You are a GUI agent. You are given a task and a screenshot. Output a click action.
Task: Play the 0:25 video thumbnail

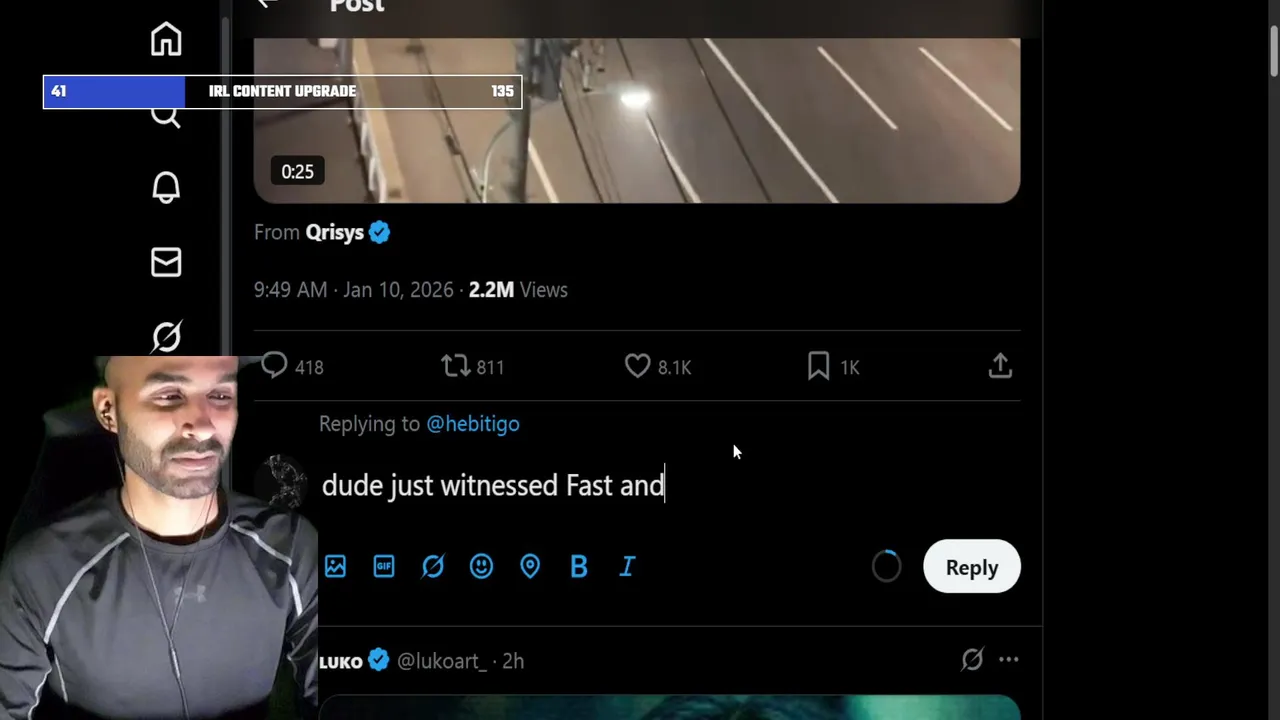tap(636, 120)
